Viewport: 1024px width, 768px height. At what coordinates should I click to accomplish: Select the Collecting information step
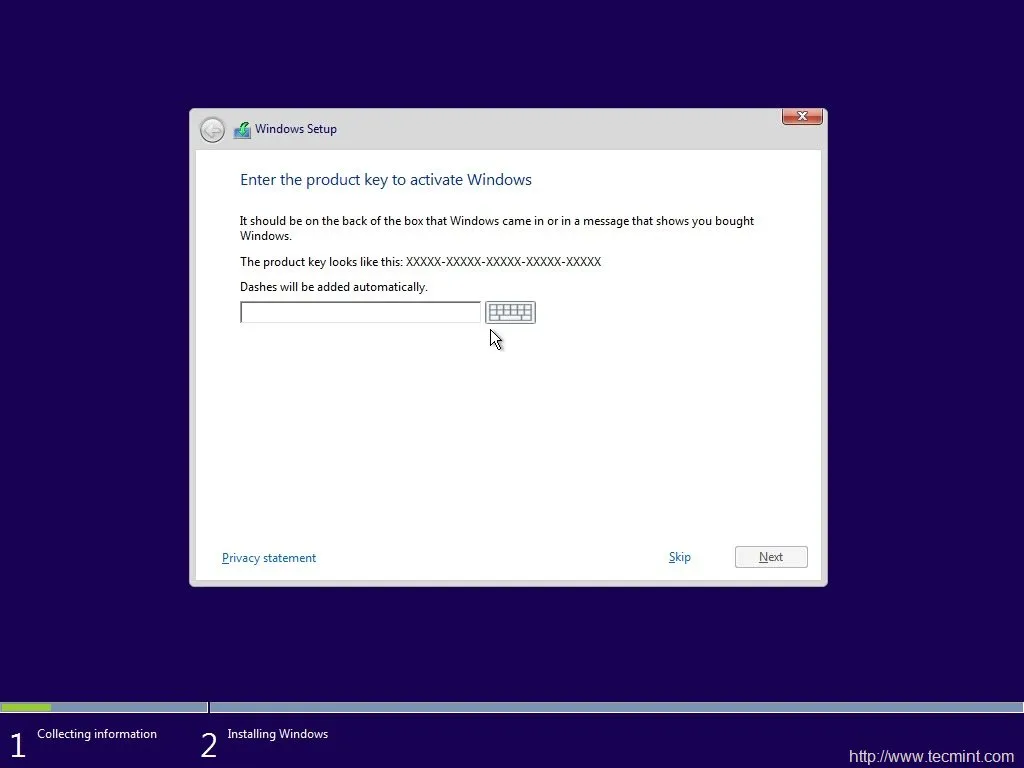[96, 733]
